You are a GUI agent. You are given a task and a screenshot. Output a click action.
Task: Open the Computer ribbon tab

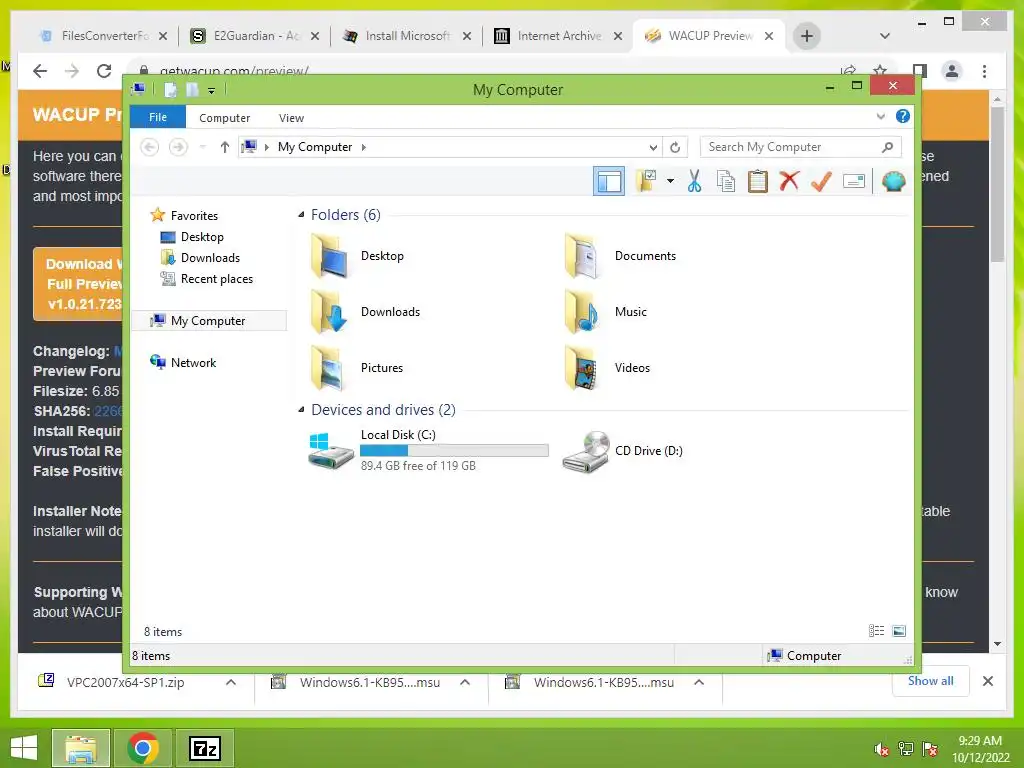point(224,118)
